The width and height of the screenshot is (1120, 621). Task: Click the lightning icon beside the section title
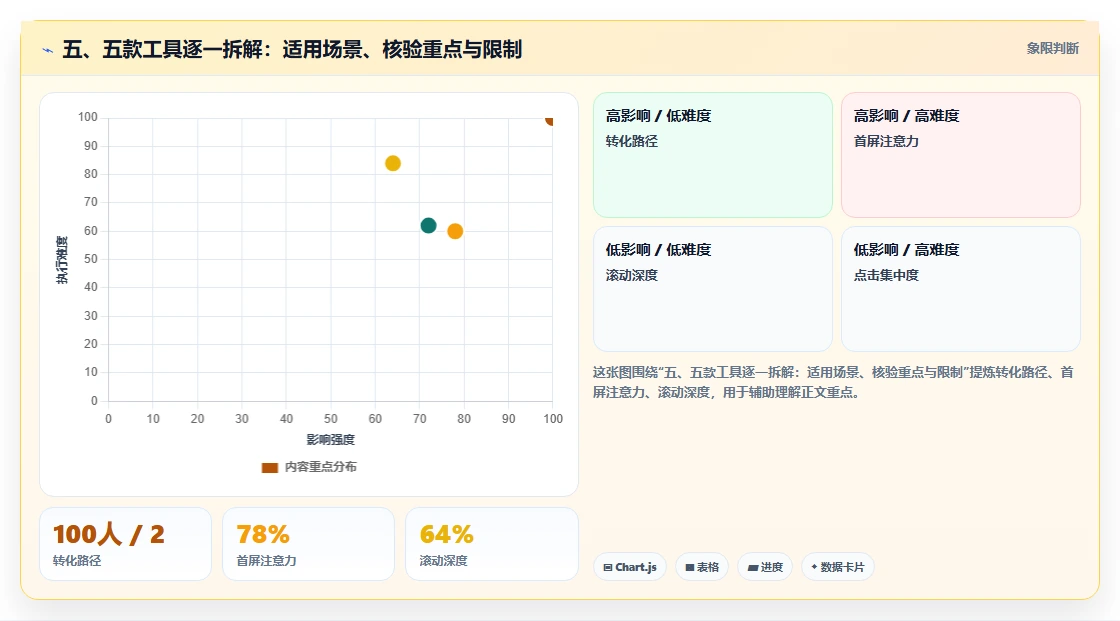47,50
